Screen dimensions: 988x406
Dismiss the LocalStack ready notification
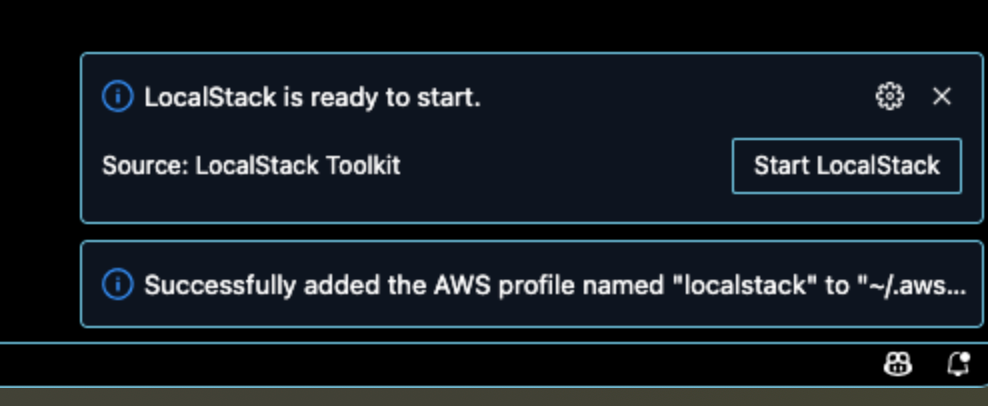pyautogui.click(x=941, y=96)
